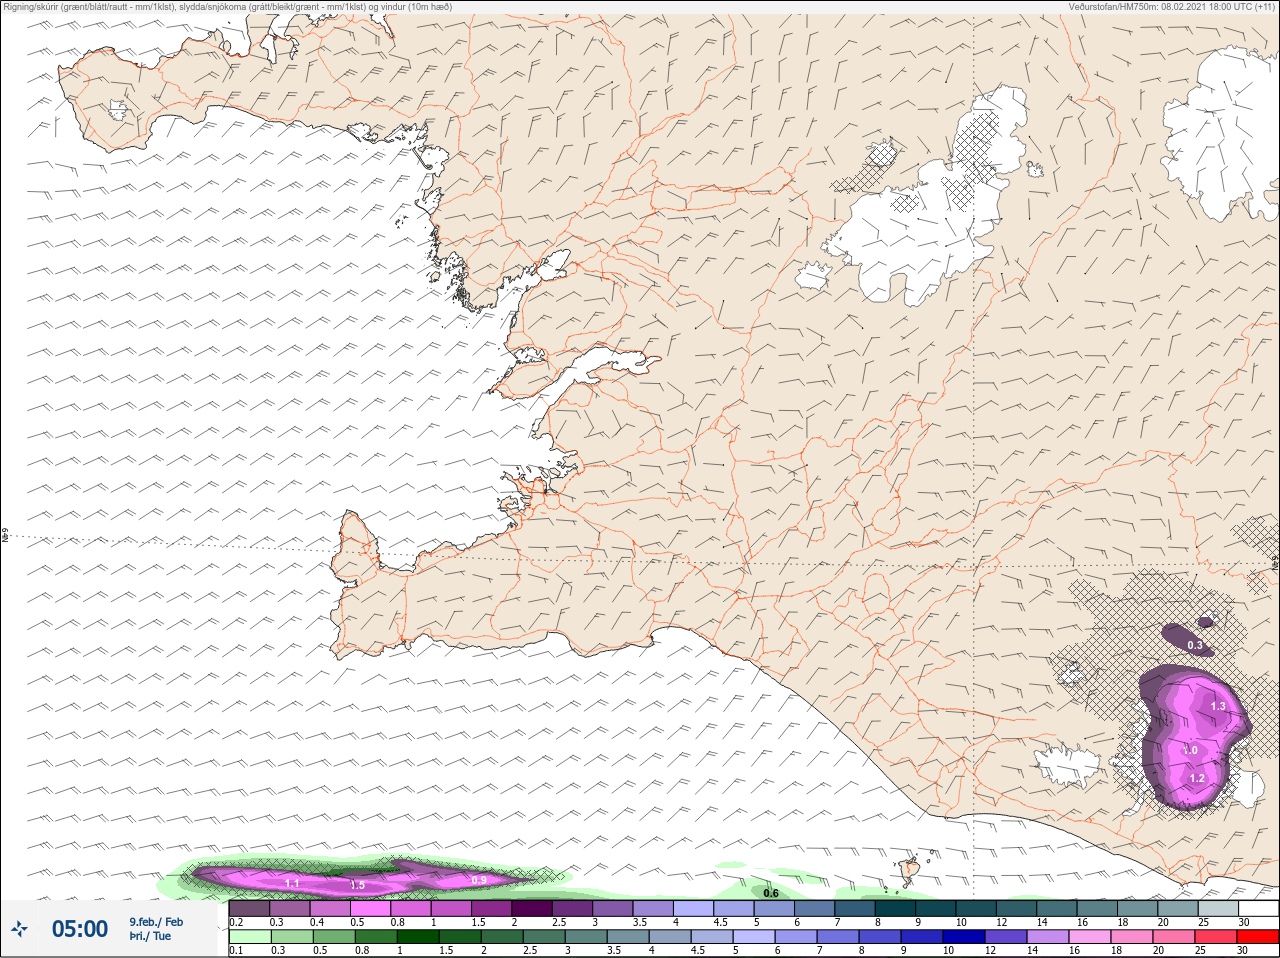Click the '9.feb./ Feb' date text
Screen dimensions: 1280x958
[156, 921]
